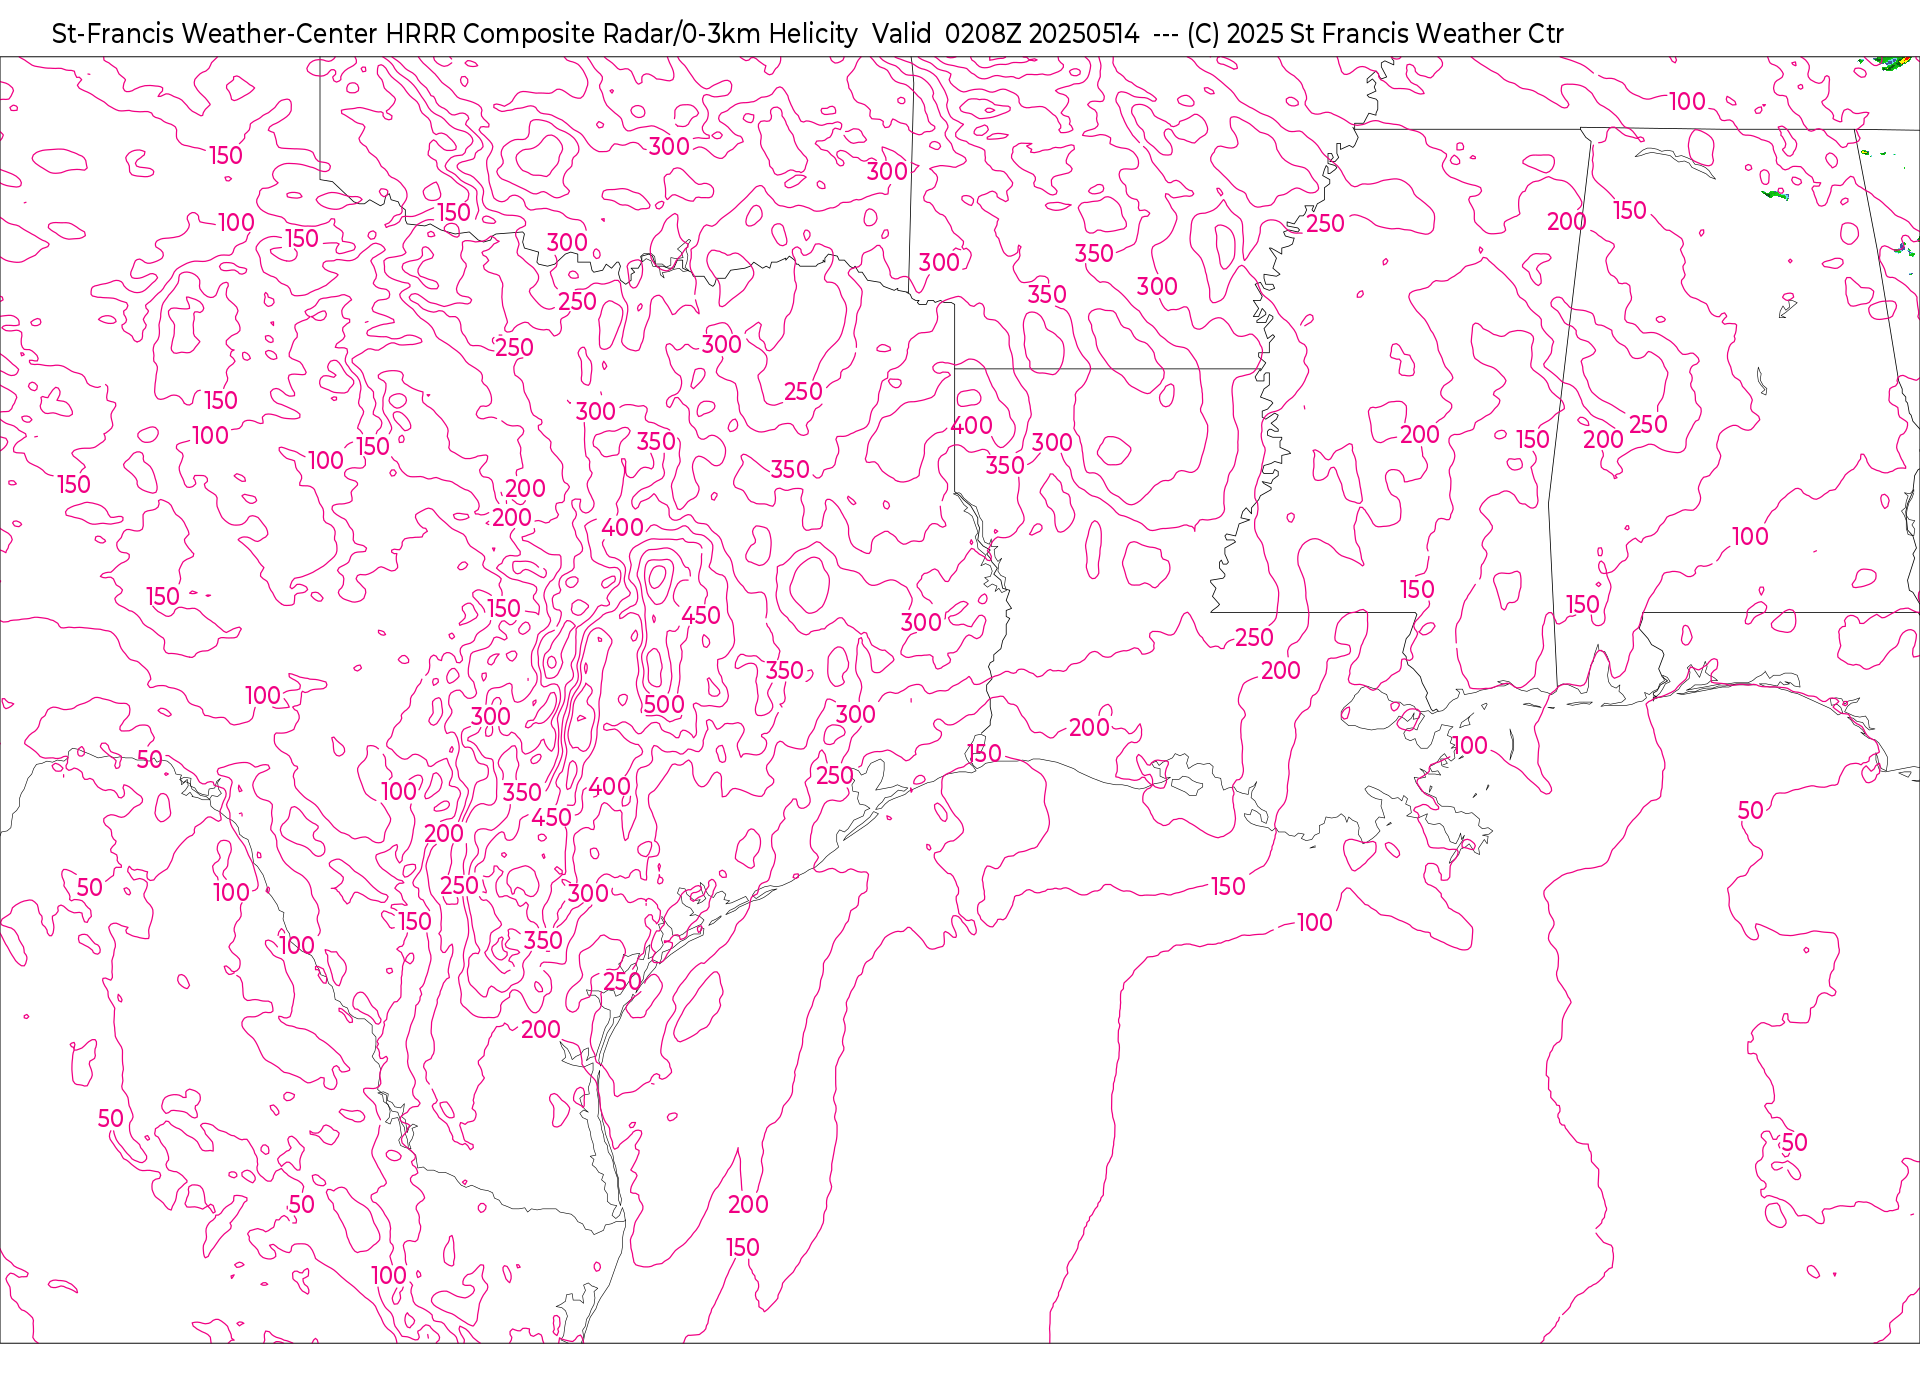
Task: Click '(C) 2025 St Francis Weather Ctr'
Action: pyautogui.click(x=1375, y=34)
